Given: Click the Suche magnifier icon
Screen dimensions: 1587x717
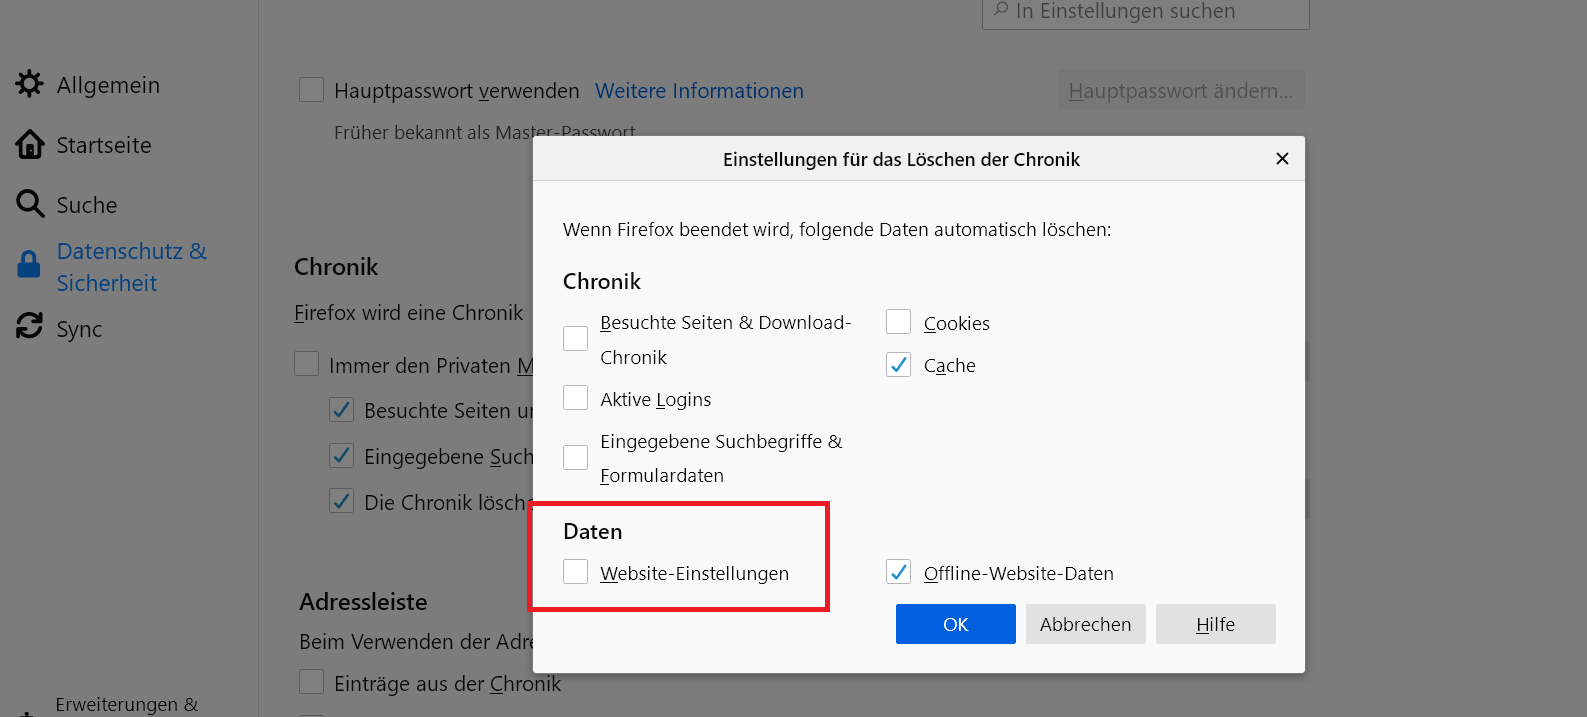Looking at the screenshot, I should pos(30,204).
